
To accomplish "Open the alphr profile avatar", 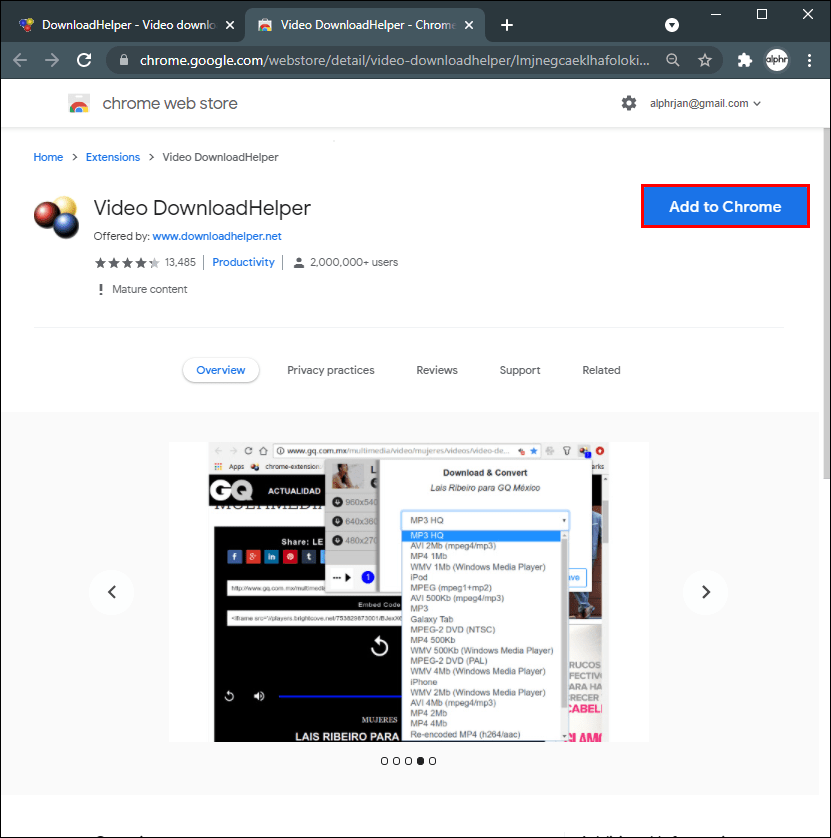I will tap(776, 60).
